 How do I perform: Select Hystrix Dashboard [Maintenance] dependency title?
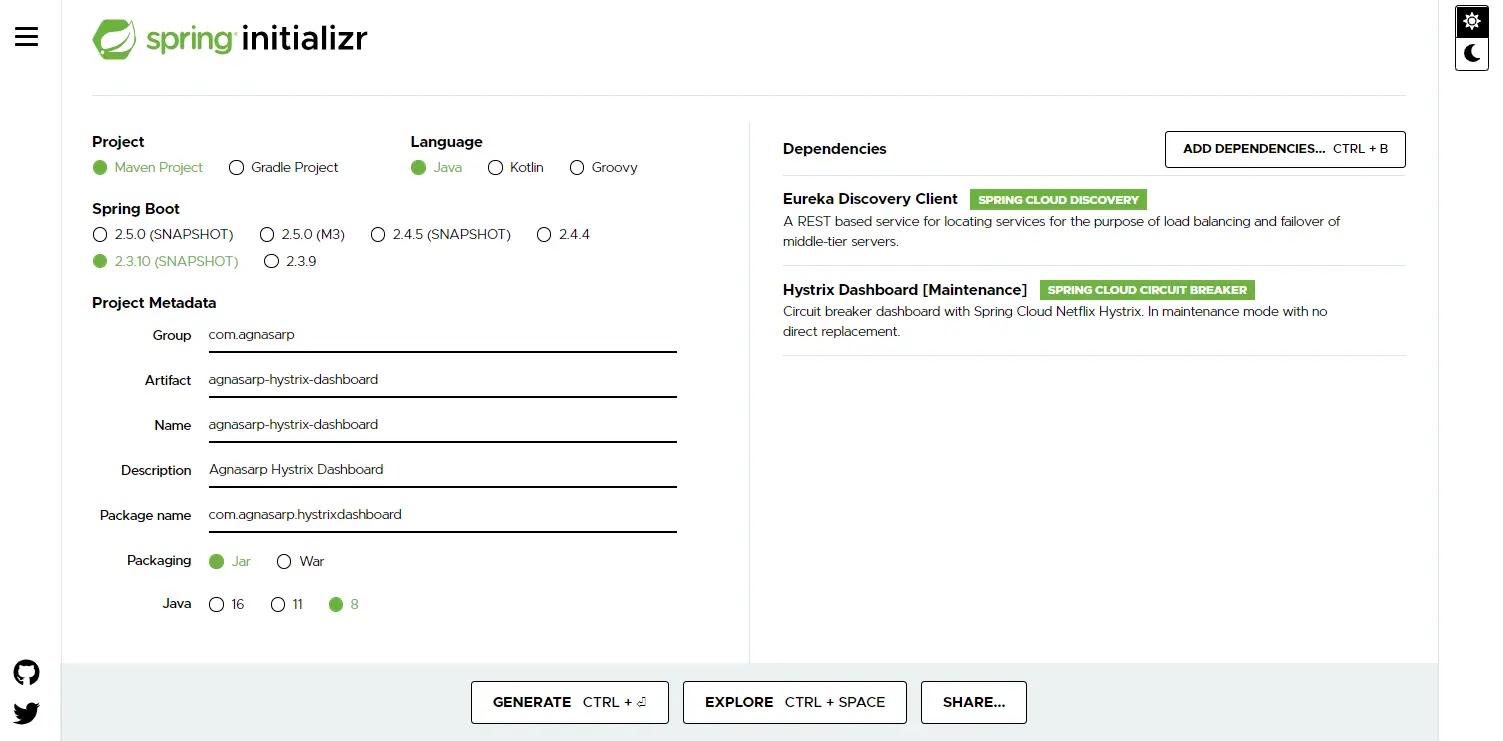905,290
